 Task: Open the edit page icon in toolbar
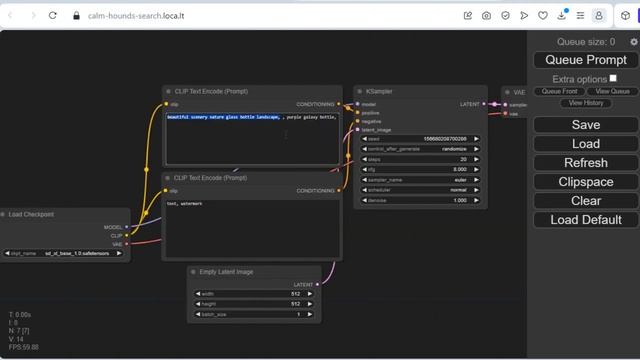click(468, 16)
